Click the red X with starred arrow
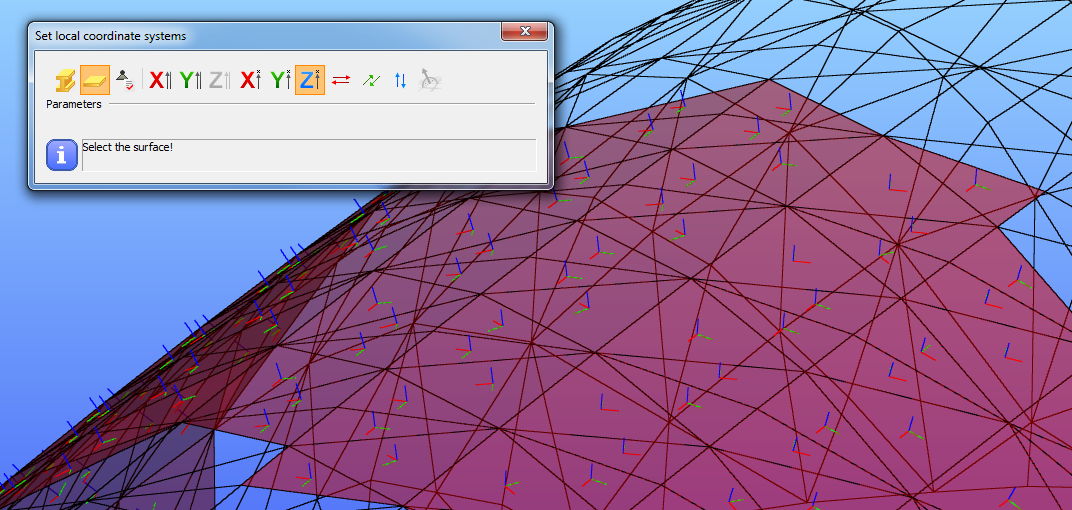The width and height of the screenshot is (1072, 510). tap(250, 80)
